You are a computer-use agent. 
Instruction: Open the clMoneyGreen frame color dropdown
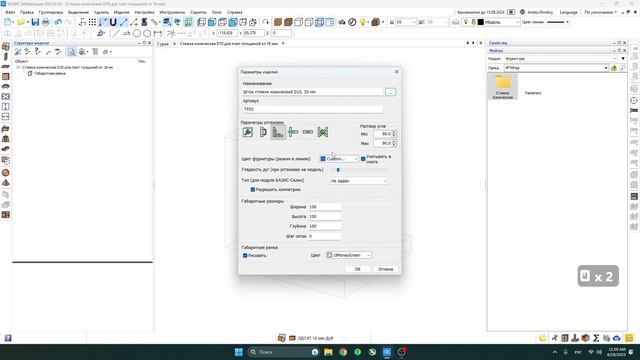point(349,255)
